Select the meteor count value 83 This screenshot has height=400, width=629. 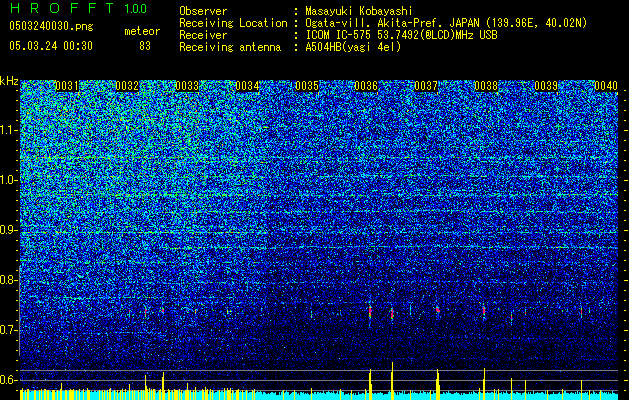coord(145,46)
